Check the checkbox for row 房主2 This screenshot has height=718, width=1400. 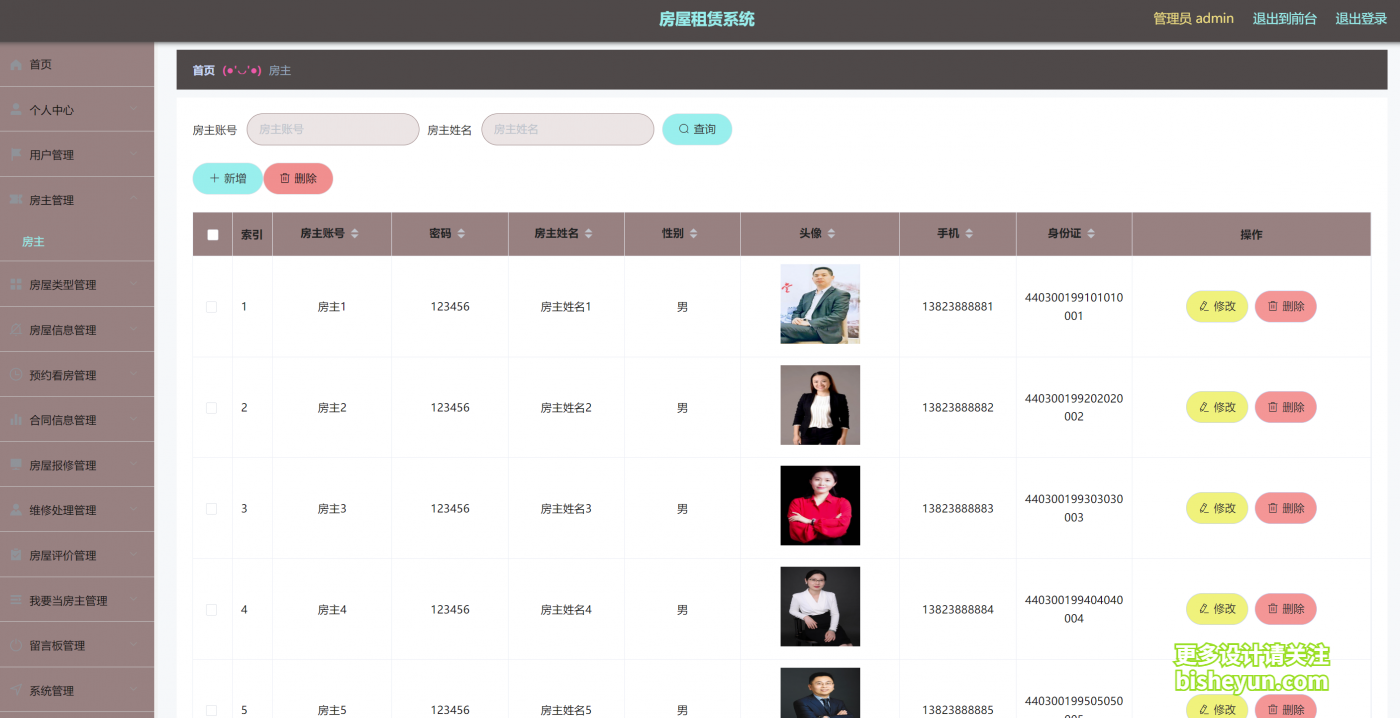click(x=211, y=408)
